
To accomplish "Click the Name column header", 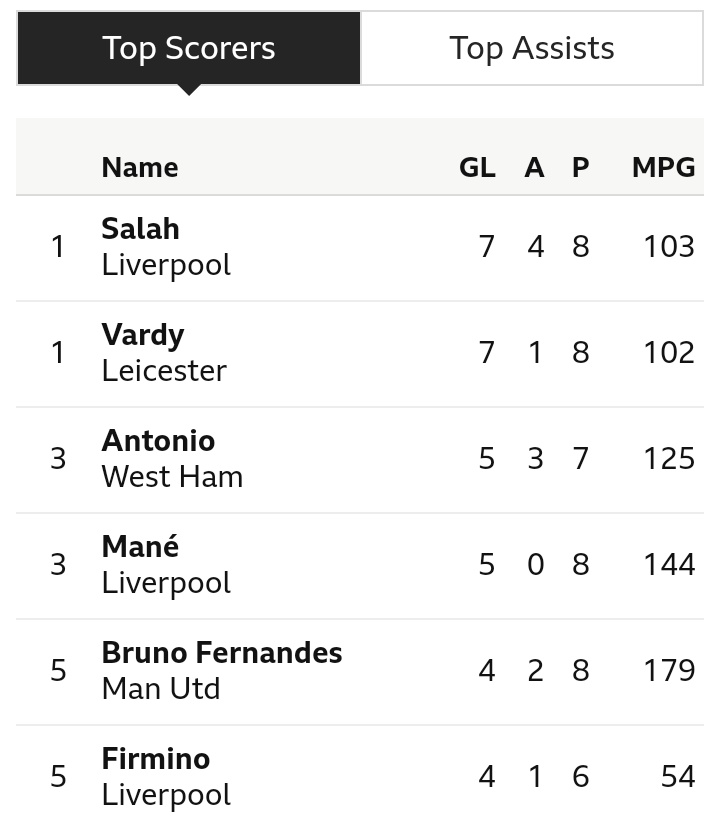I will (x=140, y=168).
